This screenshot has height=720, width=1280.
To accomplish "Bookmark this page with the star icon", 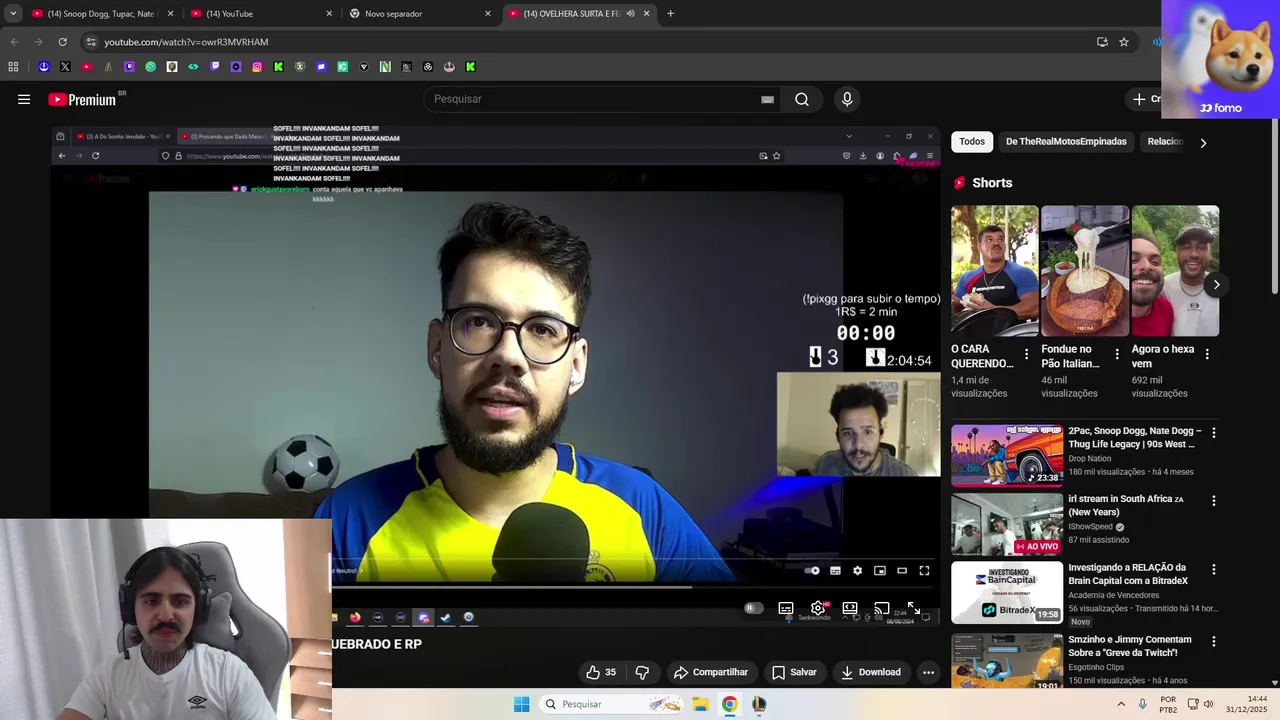I will (x=1124, y=42).
